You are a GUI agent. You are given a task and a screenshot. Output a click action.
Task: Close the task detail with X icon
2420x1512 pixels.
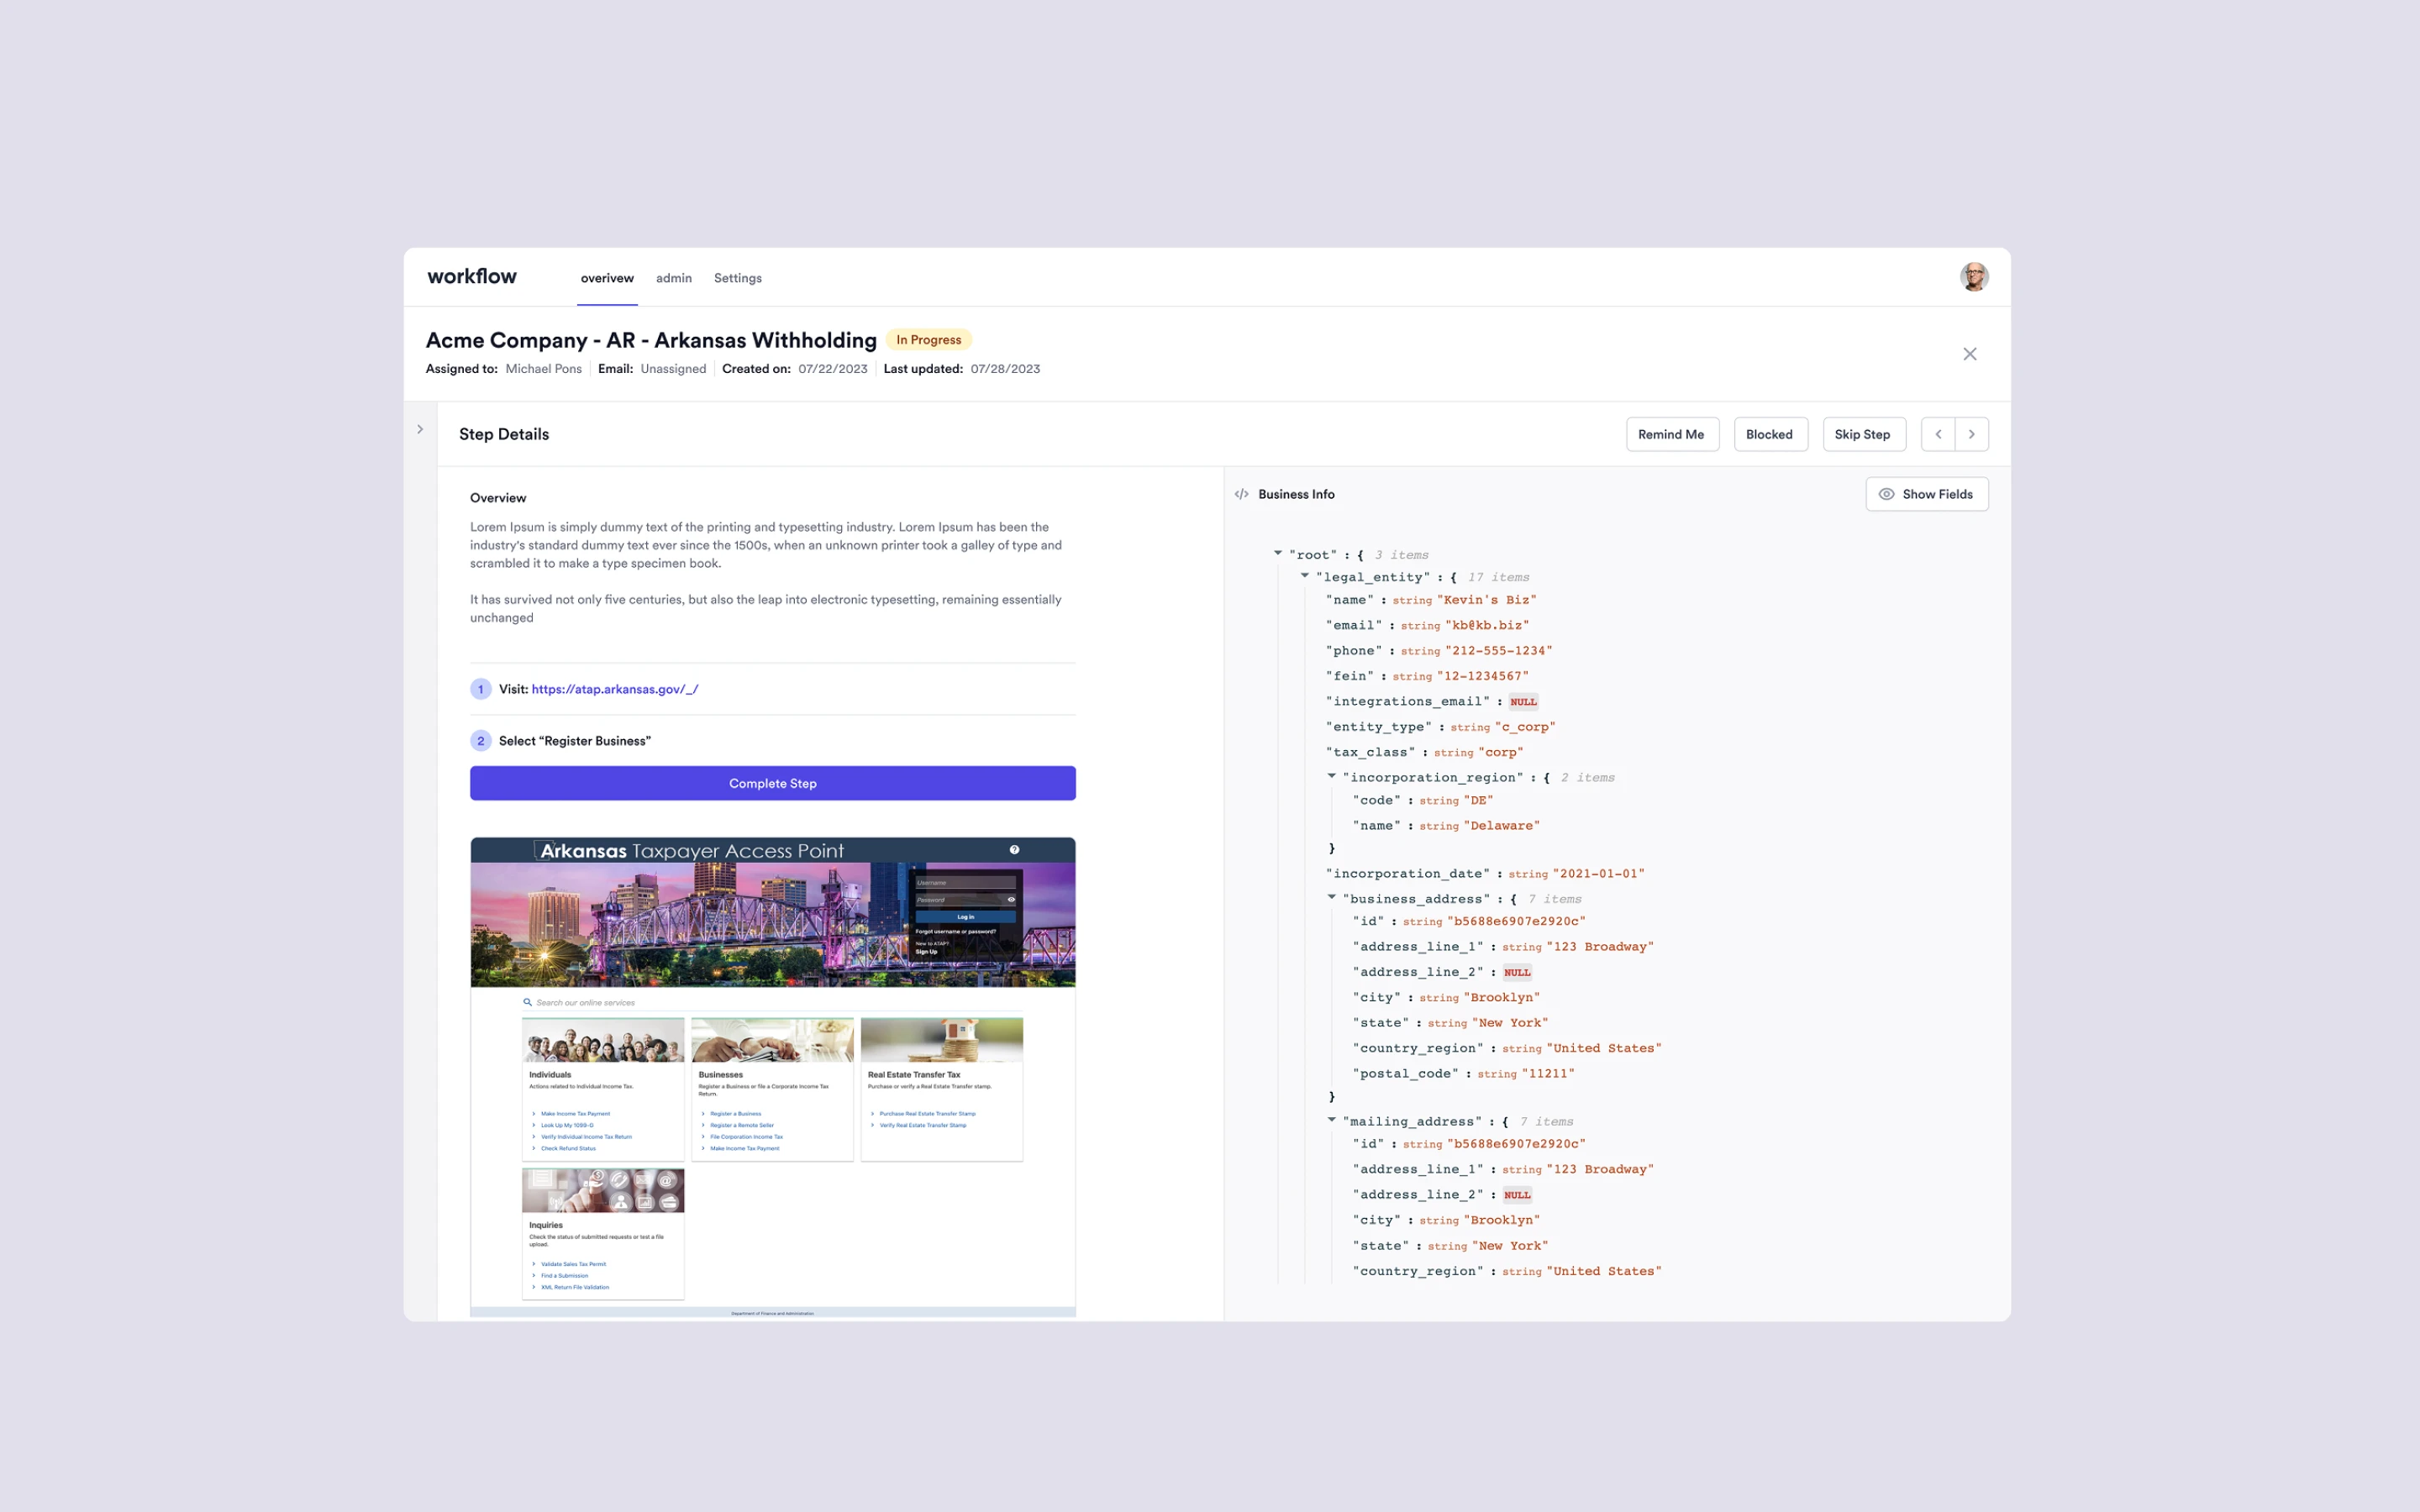coord(1969,354)
